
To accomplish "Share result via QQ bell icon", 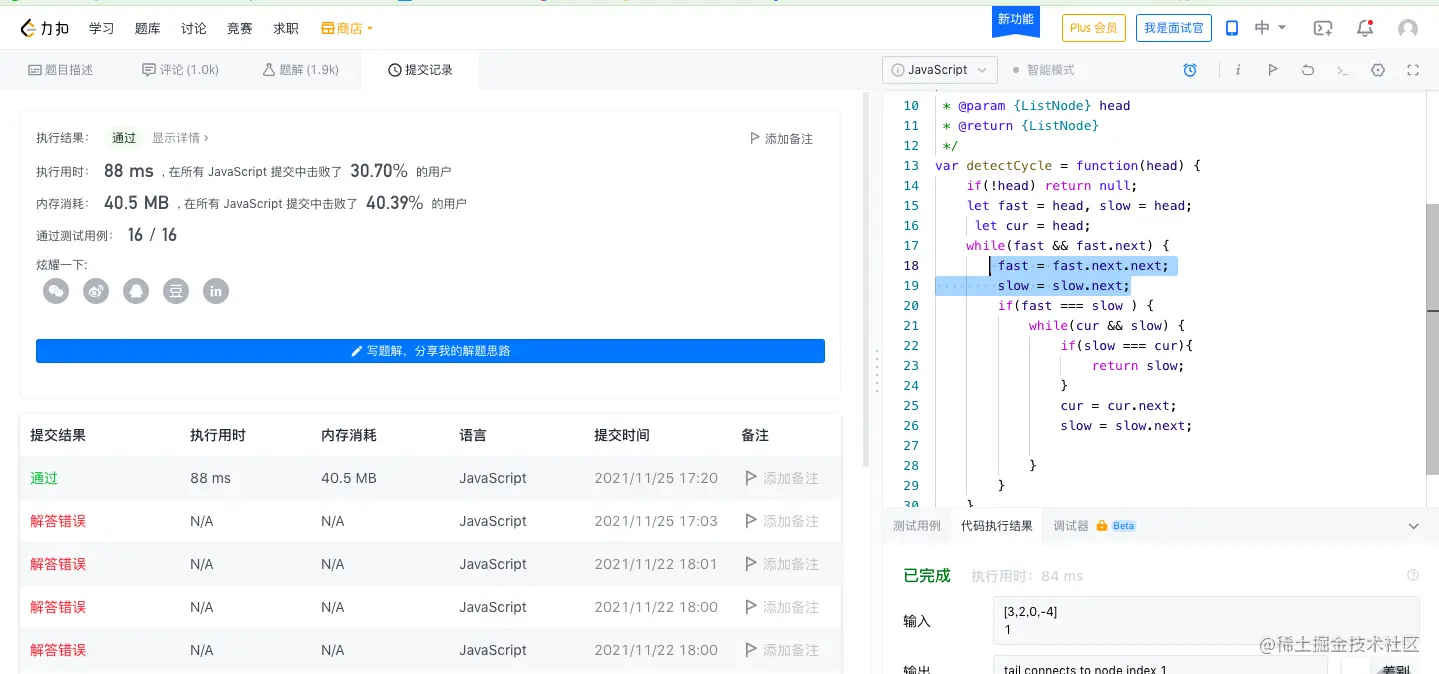I will [x=136, y=291].
